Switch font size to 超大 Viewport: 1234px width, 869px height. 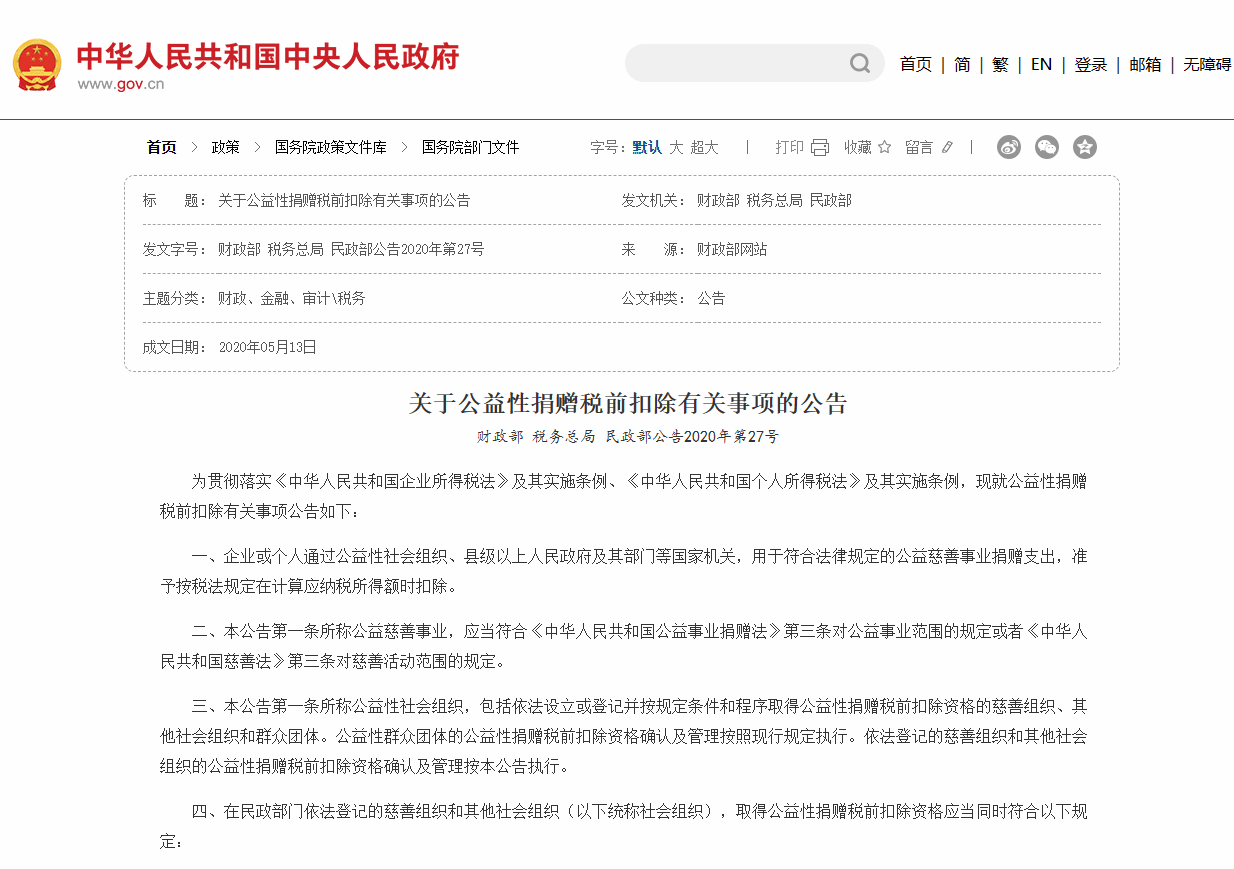[704, 147]
